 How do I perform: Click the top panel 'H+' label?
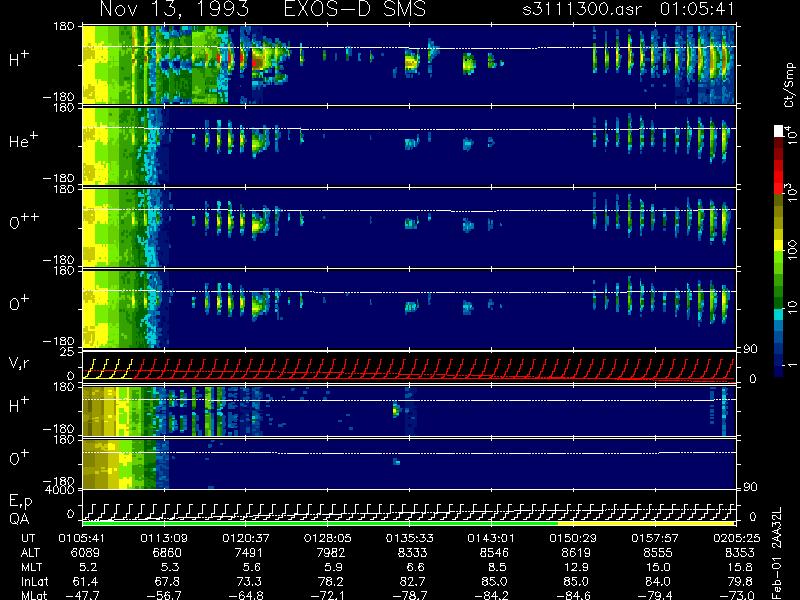[19, 59]
